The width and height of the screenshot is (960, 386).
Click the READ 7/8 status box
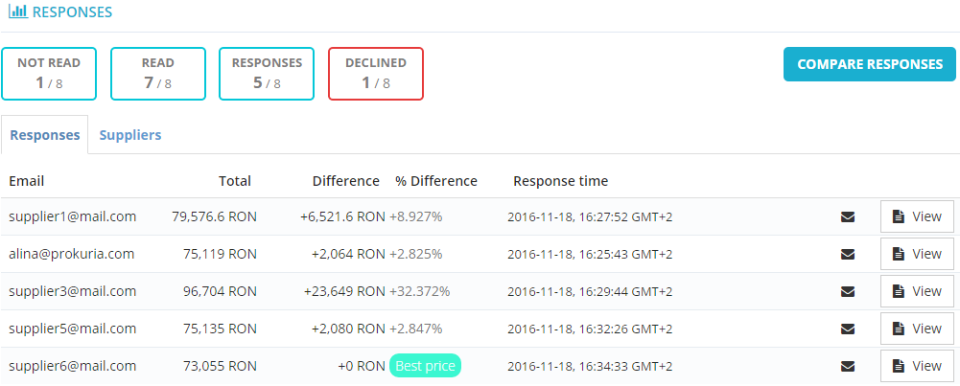158,74
